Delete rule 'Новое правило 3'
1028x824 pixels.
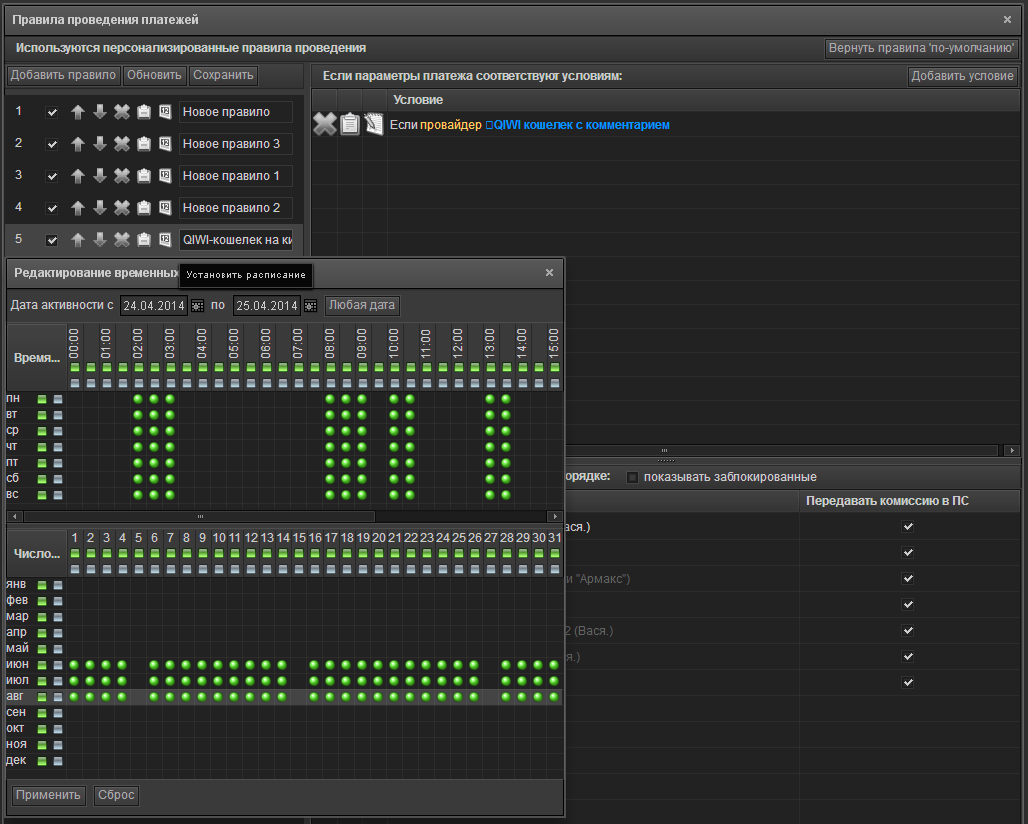coord(122,144)
